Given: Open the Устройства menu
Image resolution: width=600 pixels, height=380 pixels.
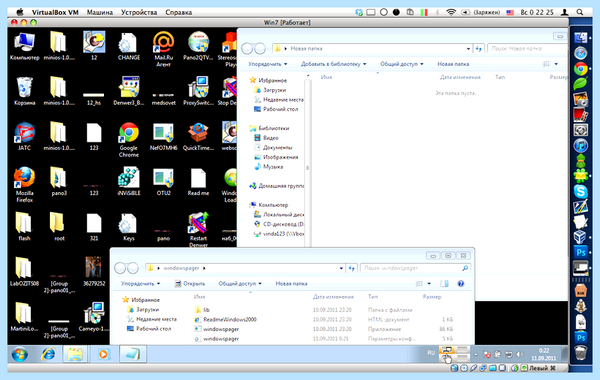Looking at the screenshot, I should [x=139, y=12].
